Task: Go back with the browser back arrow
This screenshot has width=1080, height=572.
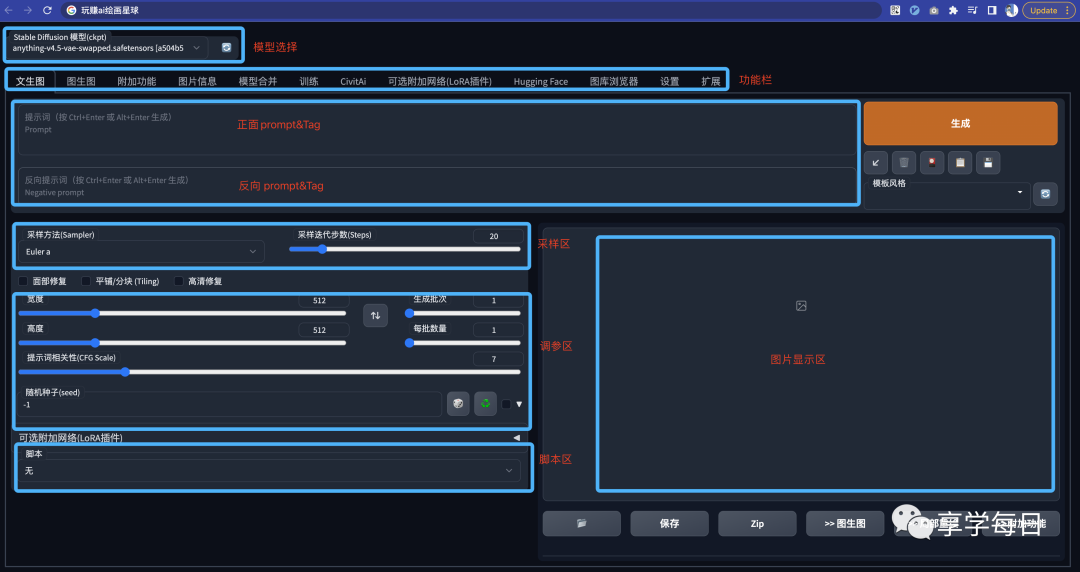Action: point(9,10)
